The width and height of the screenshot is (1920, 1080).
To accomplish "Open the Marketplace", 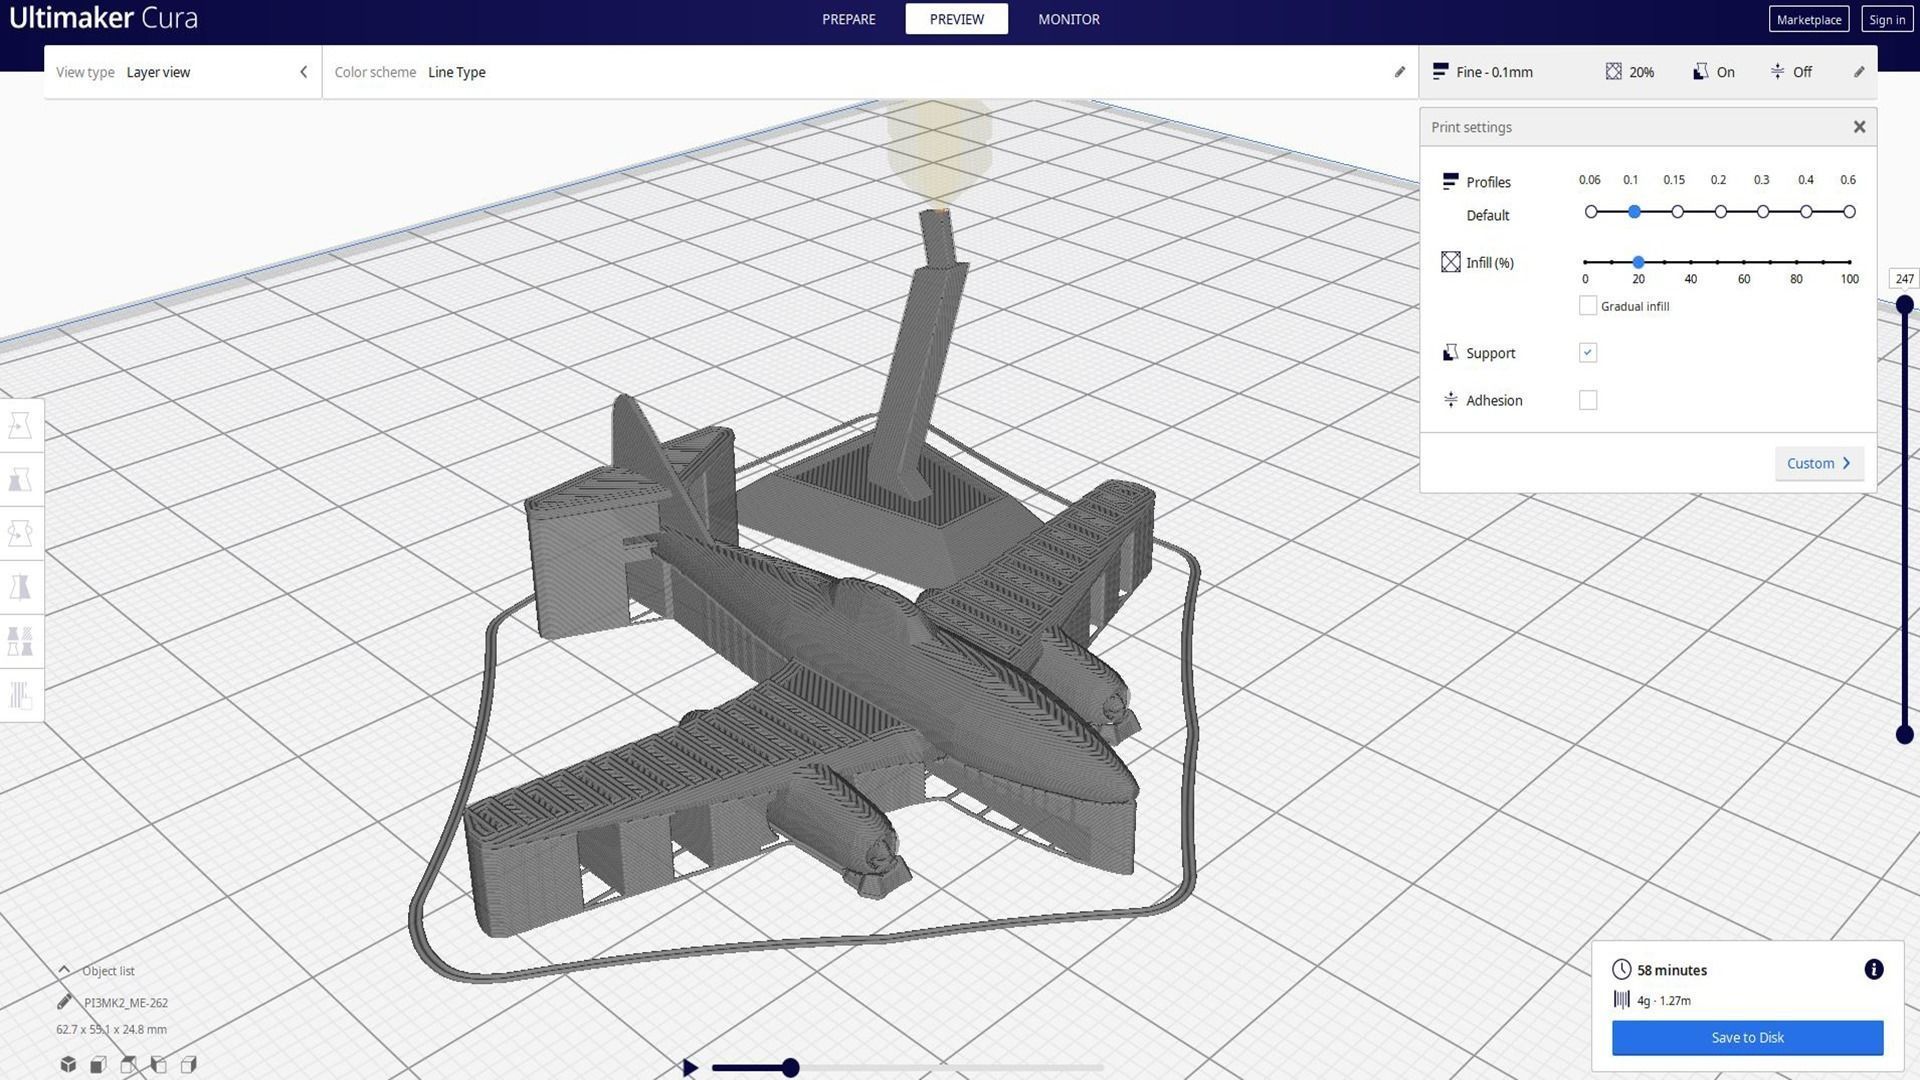I will 1808,19.
